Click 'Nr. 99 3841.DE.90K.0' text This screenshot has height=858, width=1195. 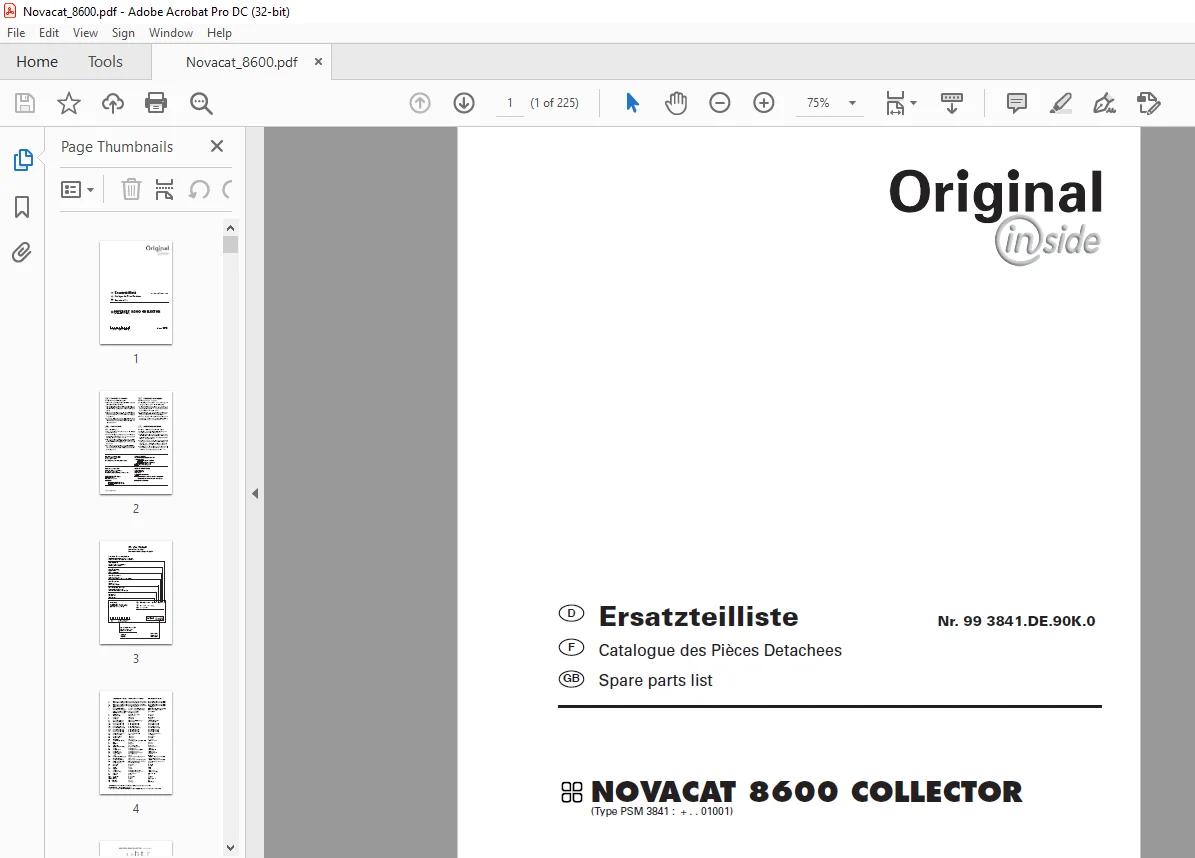click(1016, 621)
